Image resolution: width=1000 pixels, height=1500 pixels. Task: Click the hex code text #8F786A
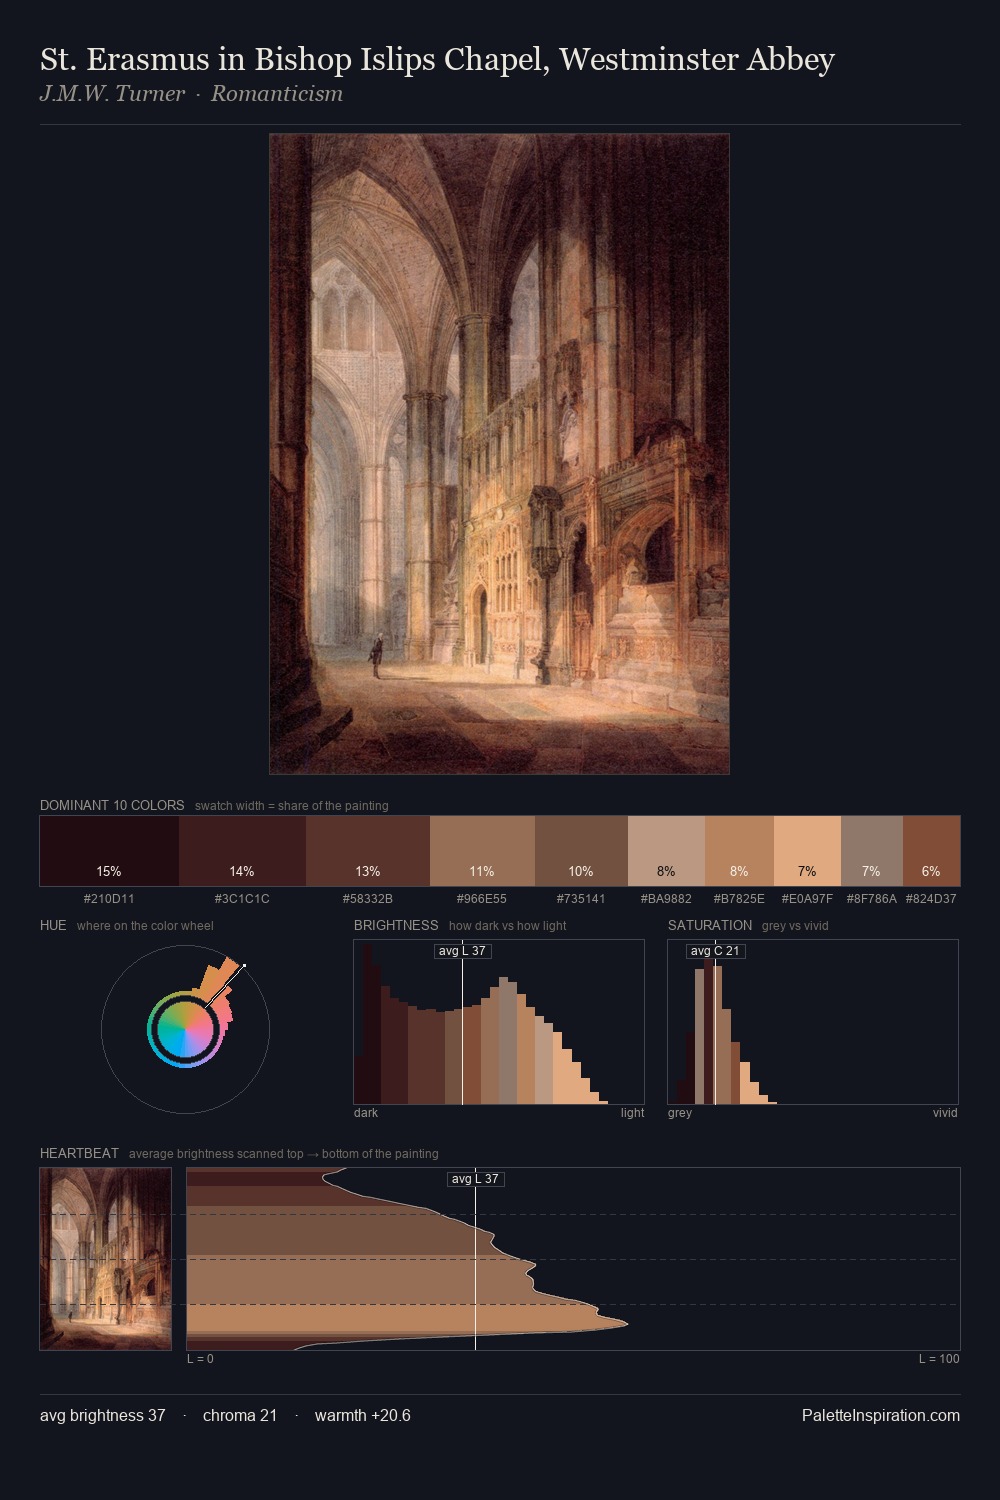pos(872,899)
